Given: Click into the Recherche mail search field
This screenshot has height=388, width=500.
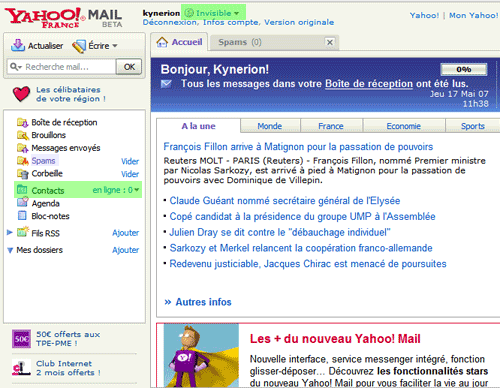Looking at the screenshot, I should (x=61, y=67).
